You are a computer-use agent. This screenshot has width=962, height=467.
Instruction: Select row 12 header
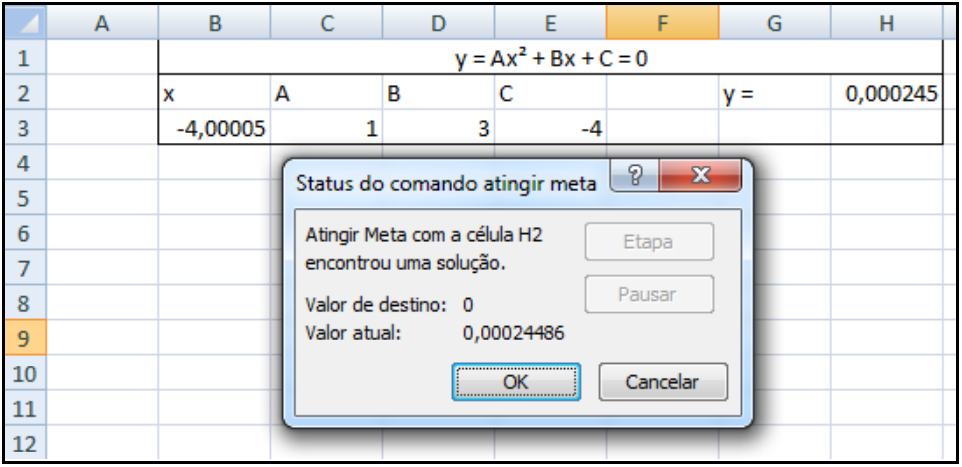(x=22, y=444)
